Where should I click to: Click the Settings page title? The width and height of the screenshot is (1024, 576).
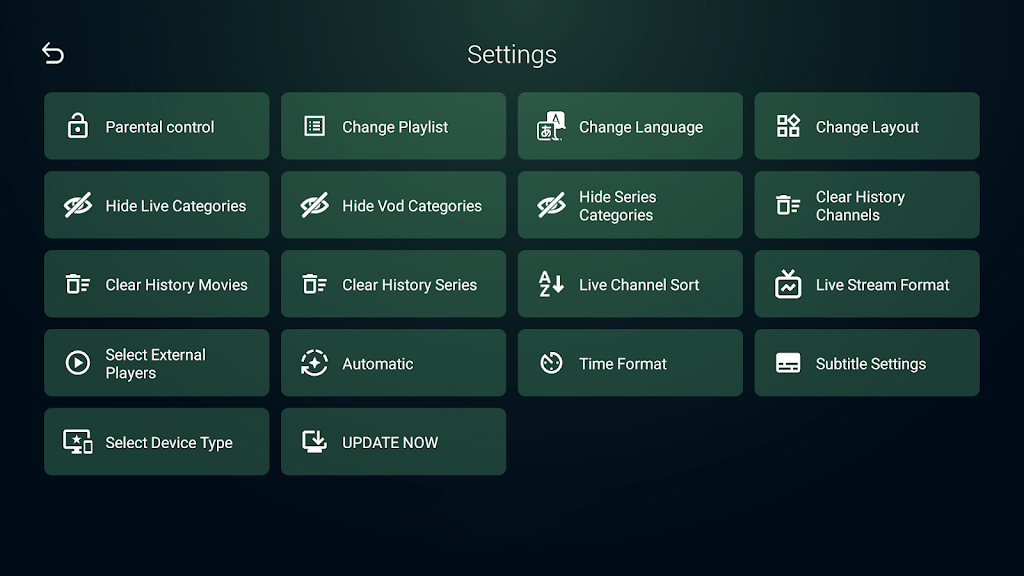pos(512,54)
